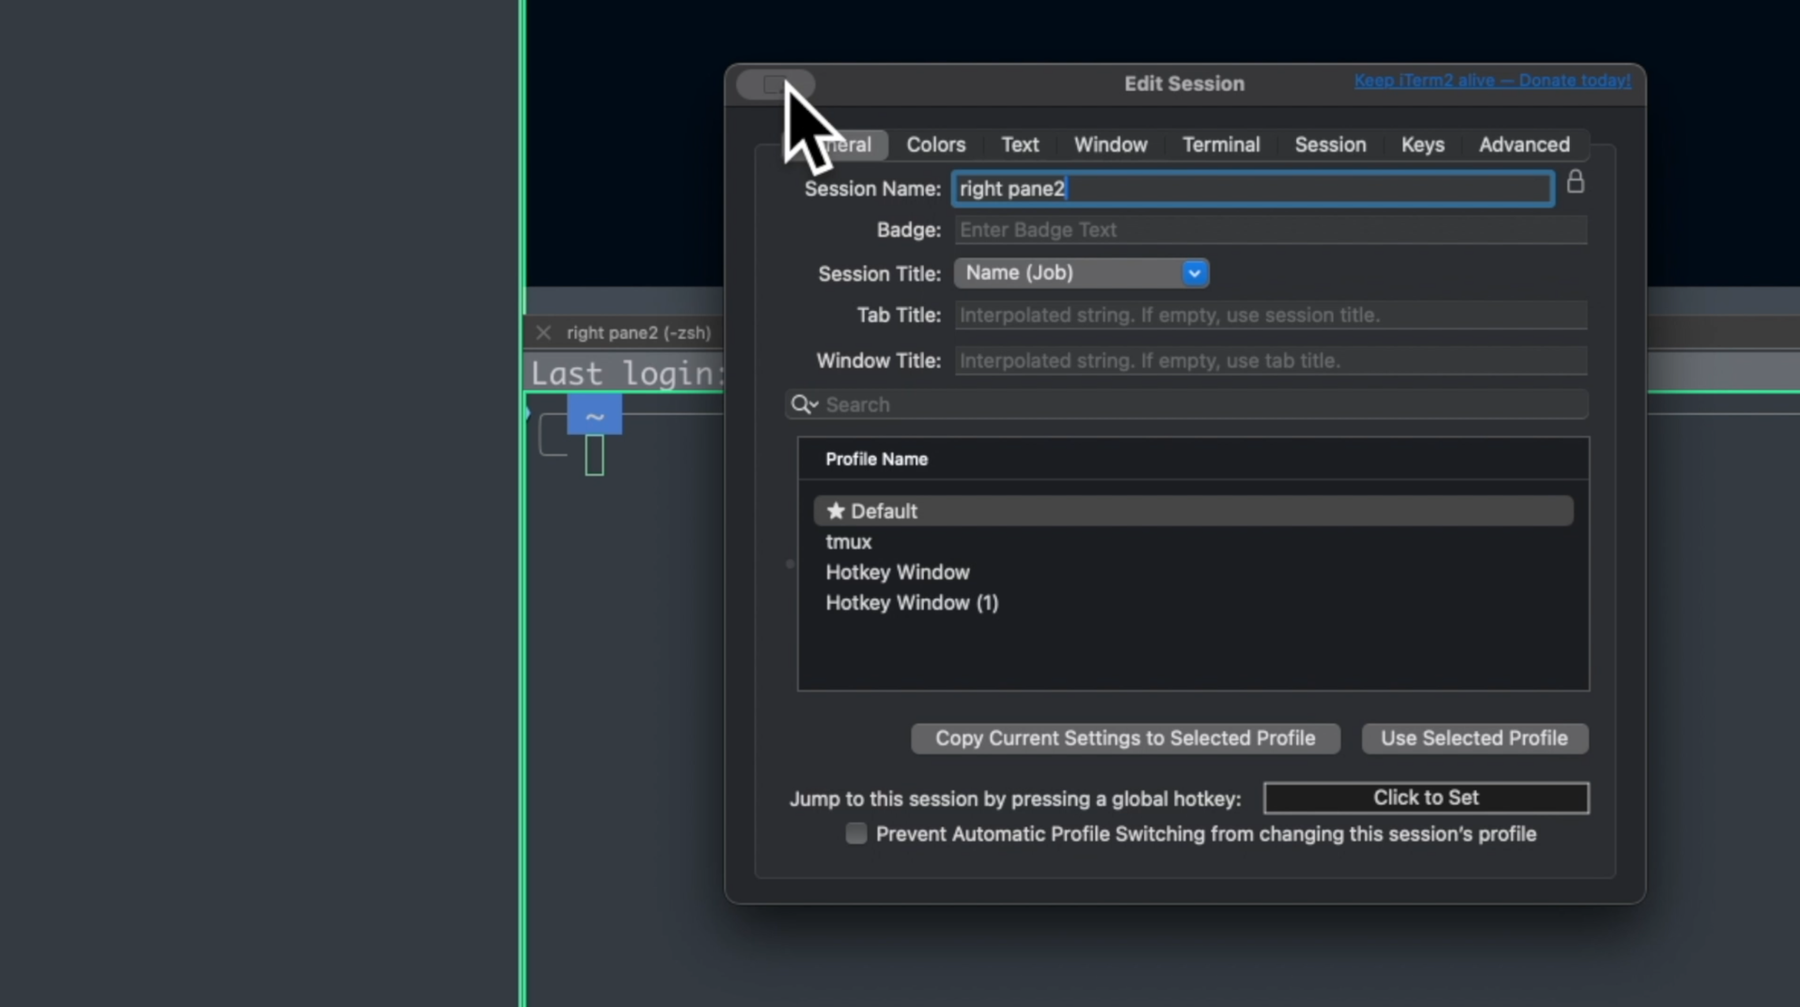This screenshot has width=1800, height=1007.
Task: Click the lock icon beside Session Name
Action: point(1575,182)
